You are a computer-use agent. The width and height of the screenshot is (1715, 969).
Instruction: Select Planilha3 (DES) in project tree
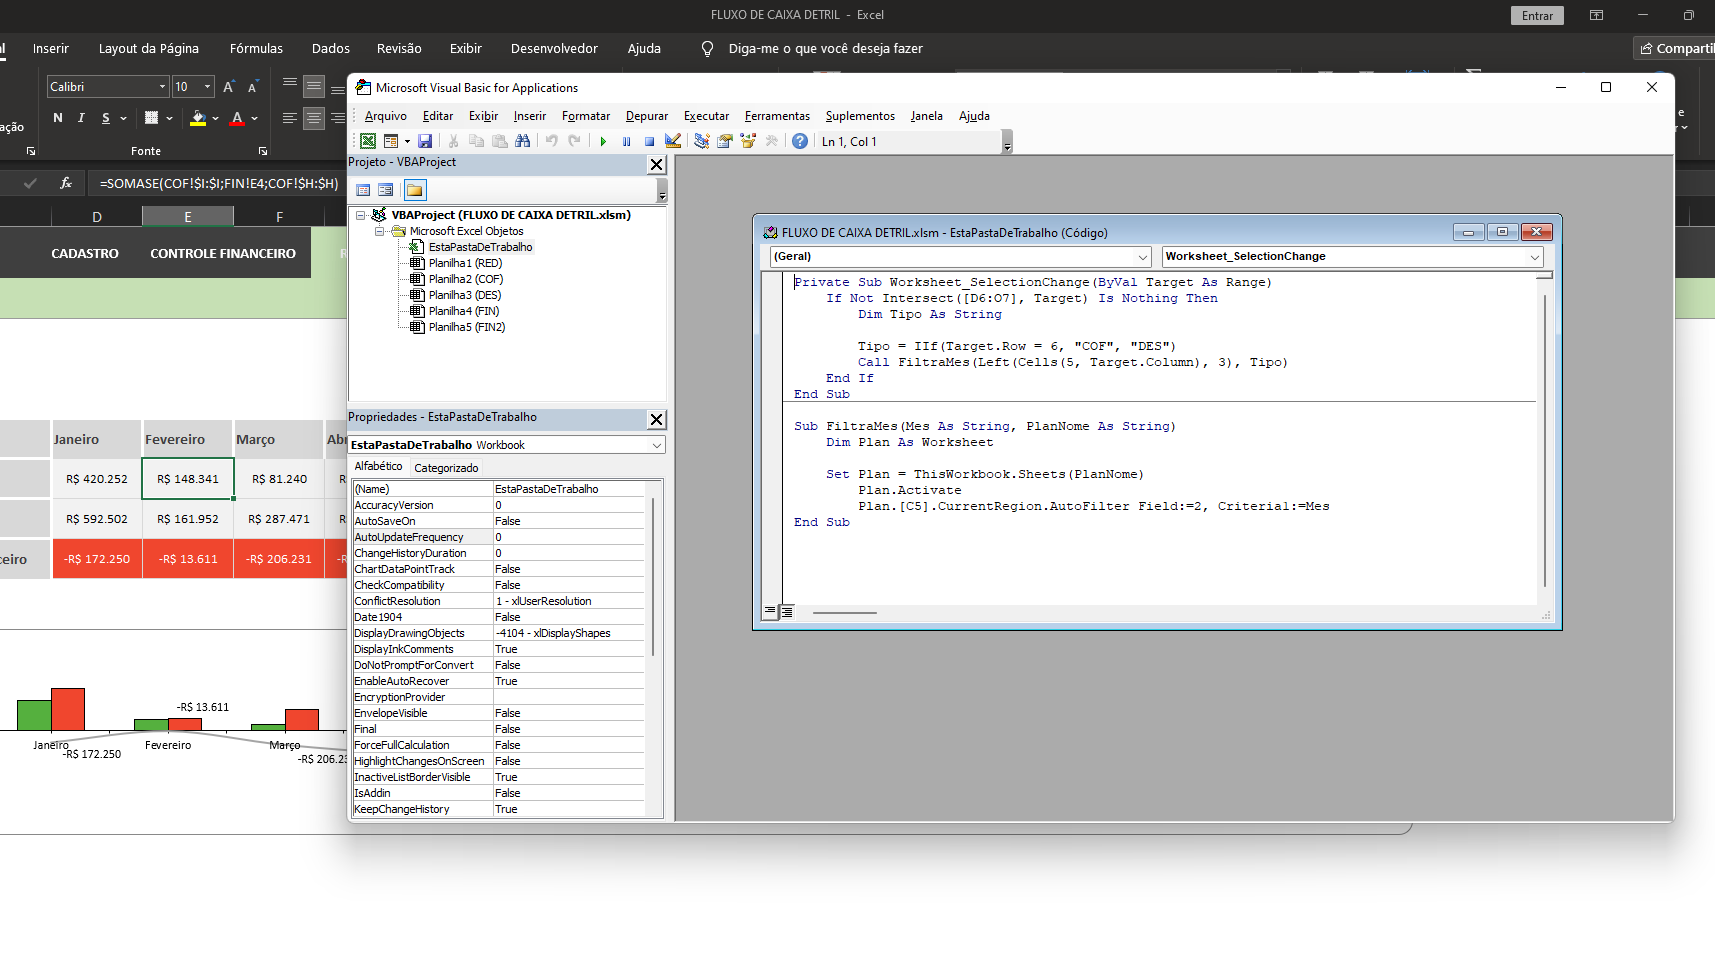(465, 295)
